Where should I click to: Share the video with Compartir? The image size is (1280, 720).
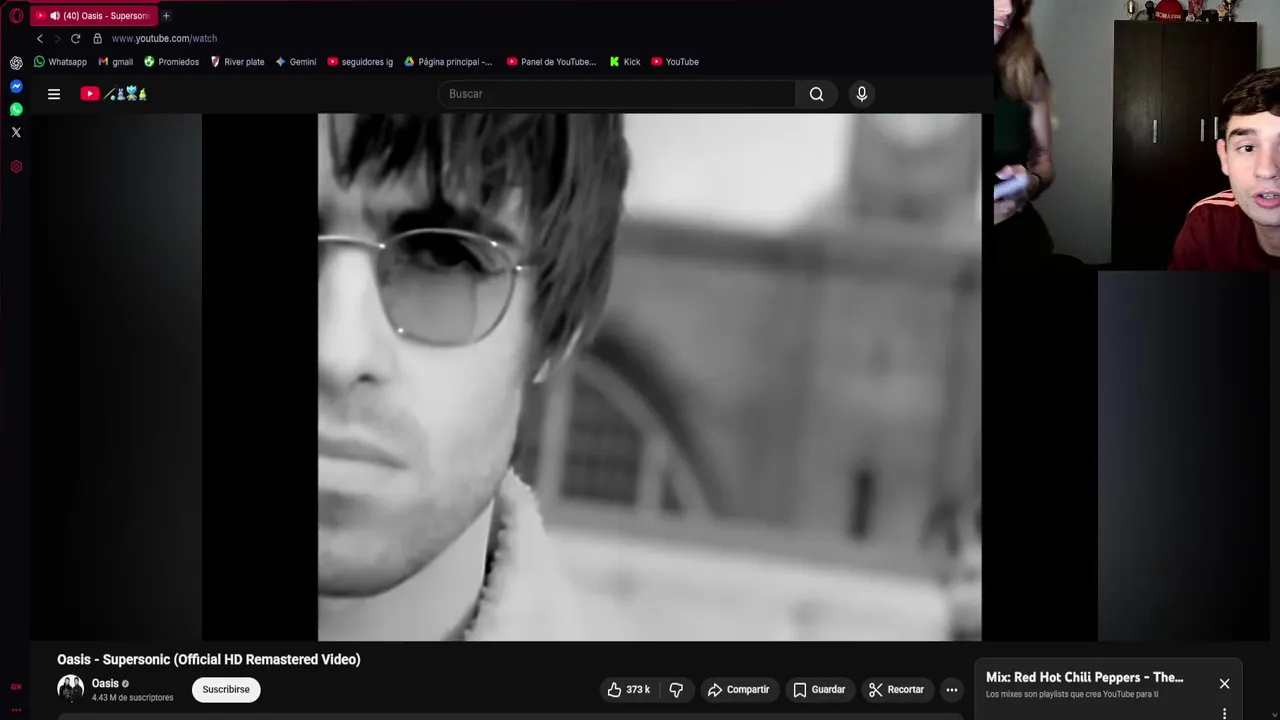(x=738, y=690)
